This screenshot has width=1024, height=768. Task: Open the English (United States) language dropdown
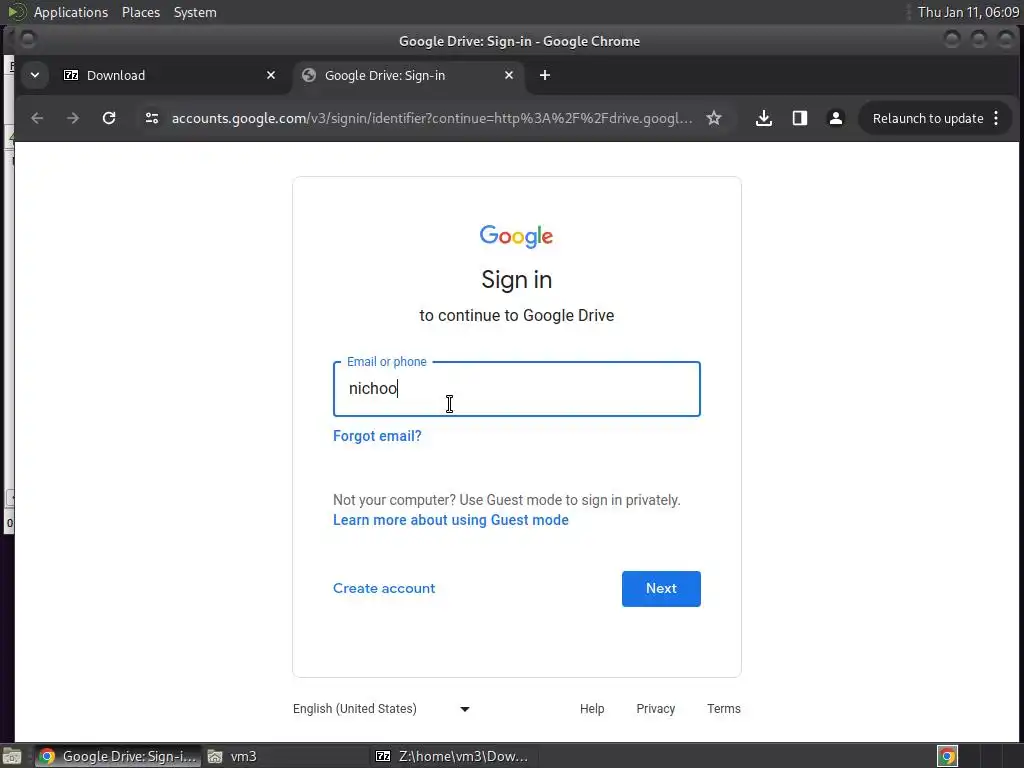coord(381,709)
